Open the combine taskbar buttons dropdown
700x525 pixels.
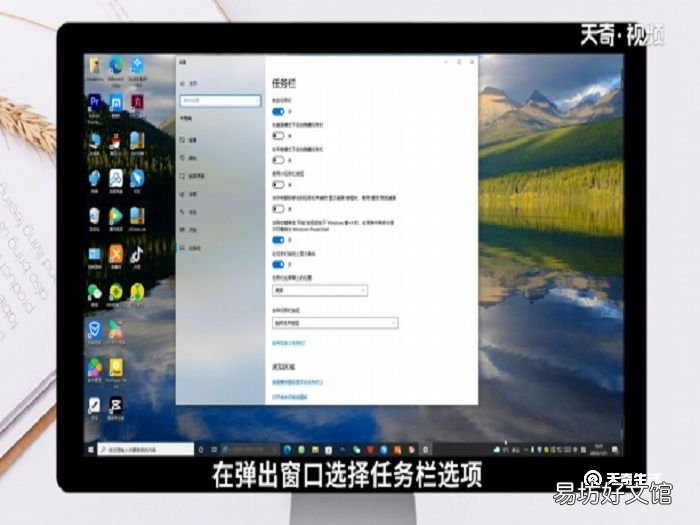(335, 323)
